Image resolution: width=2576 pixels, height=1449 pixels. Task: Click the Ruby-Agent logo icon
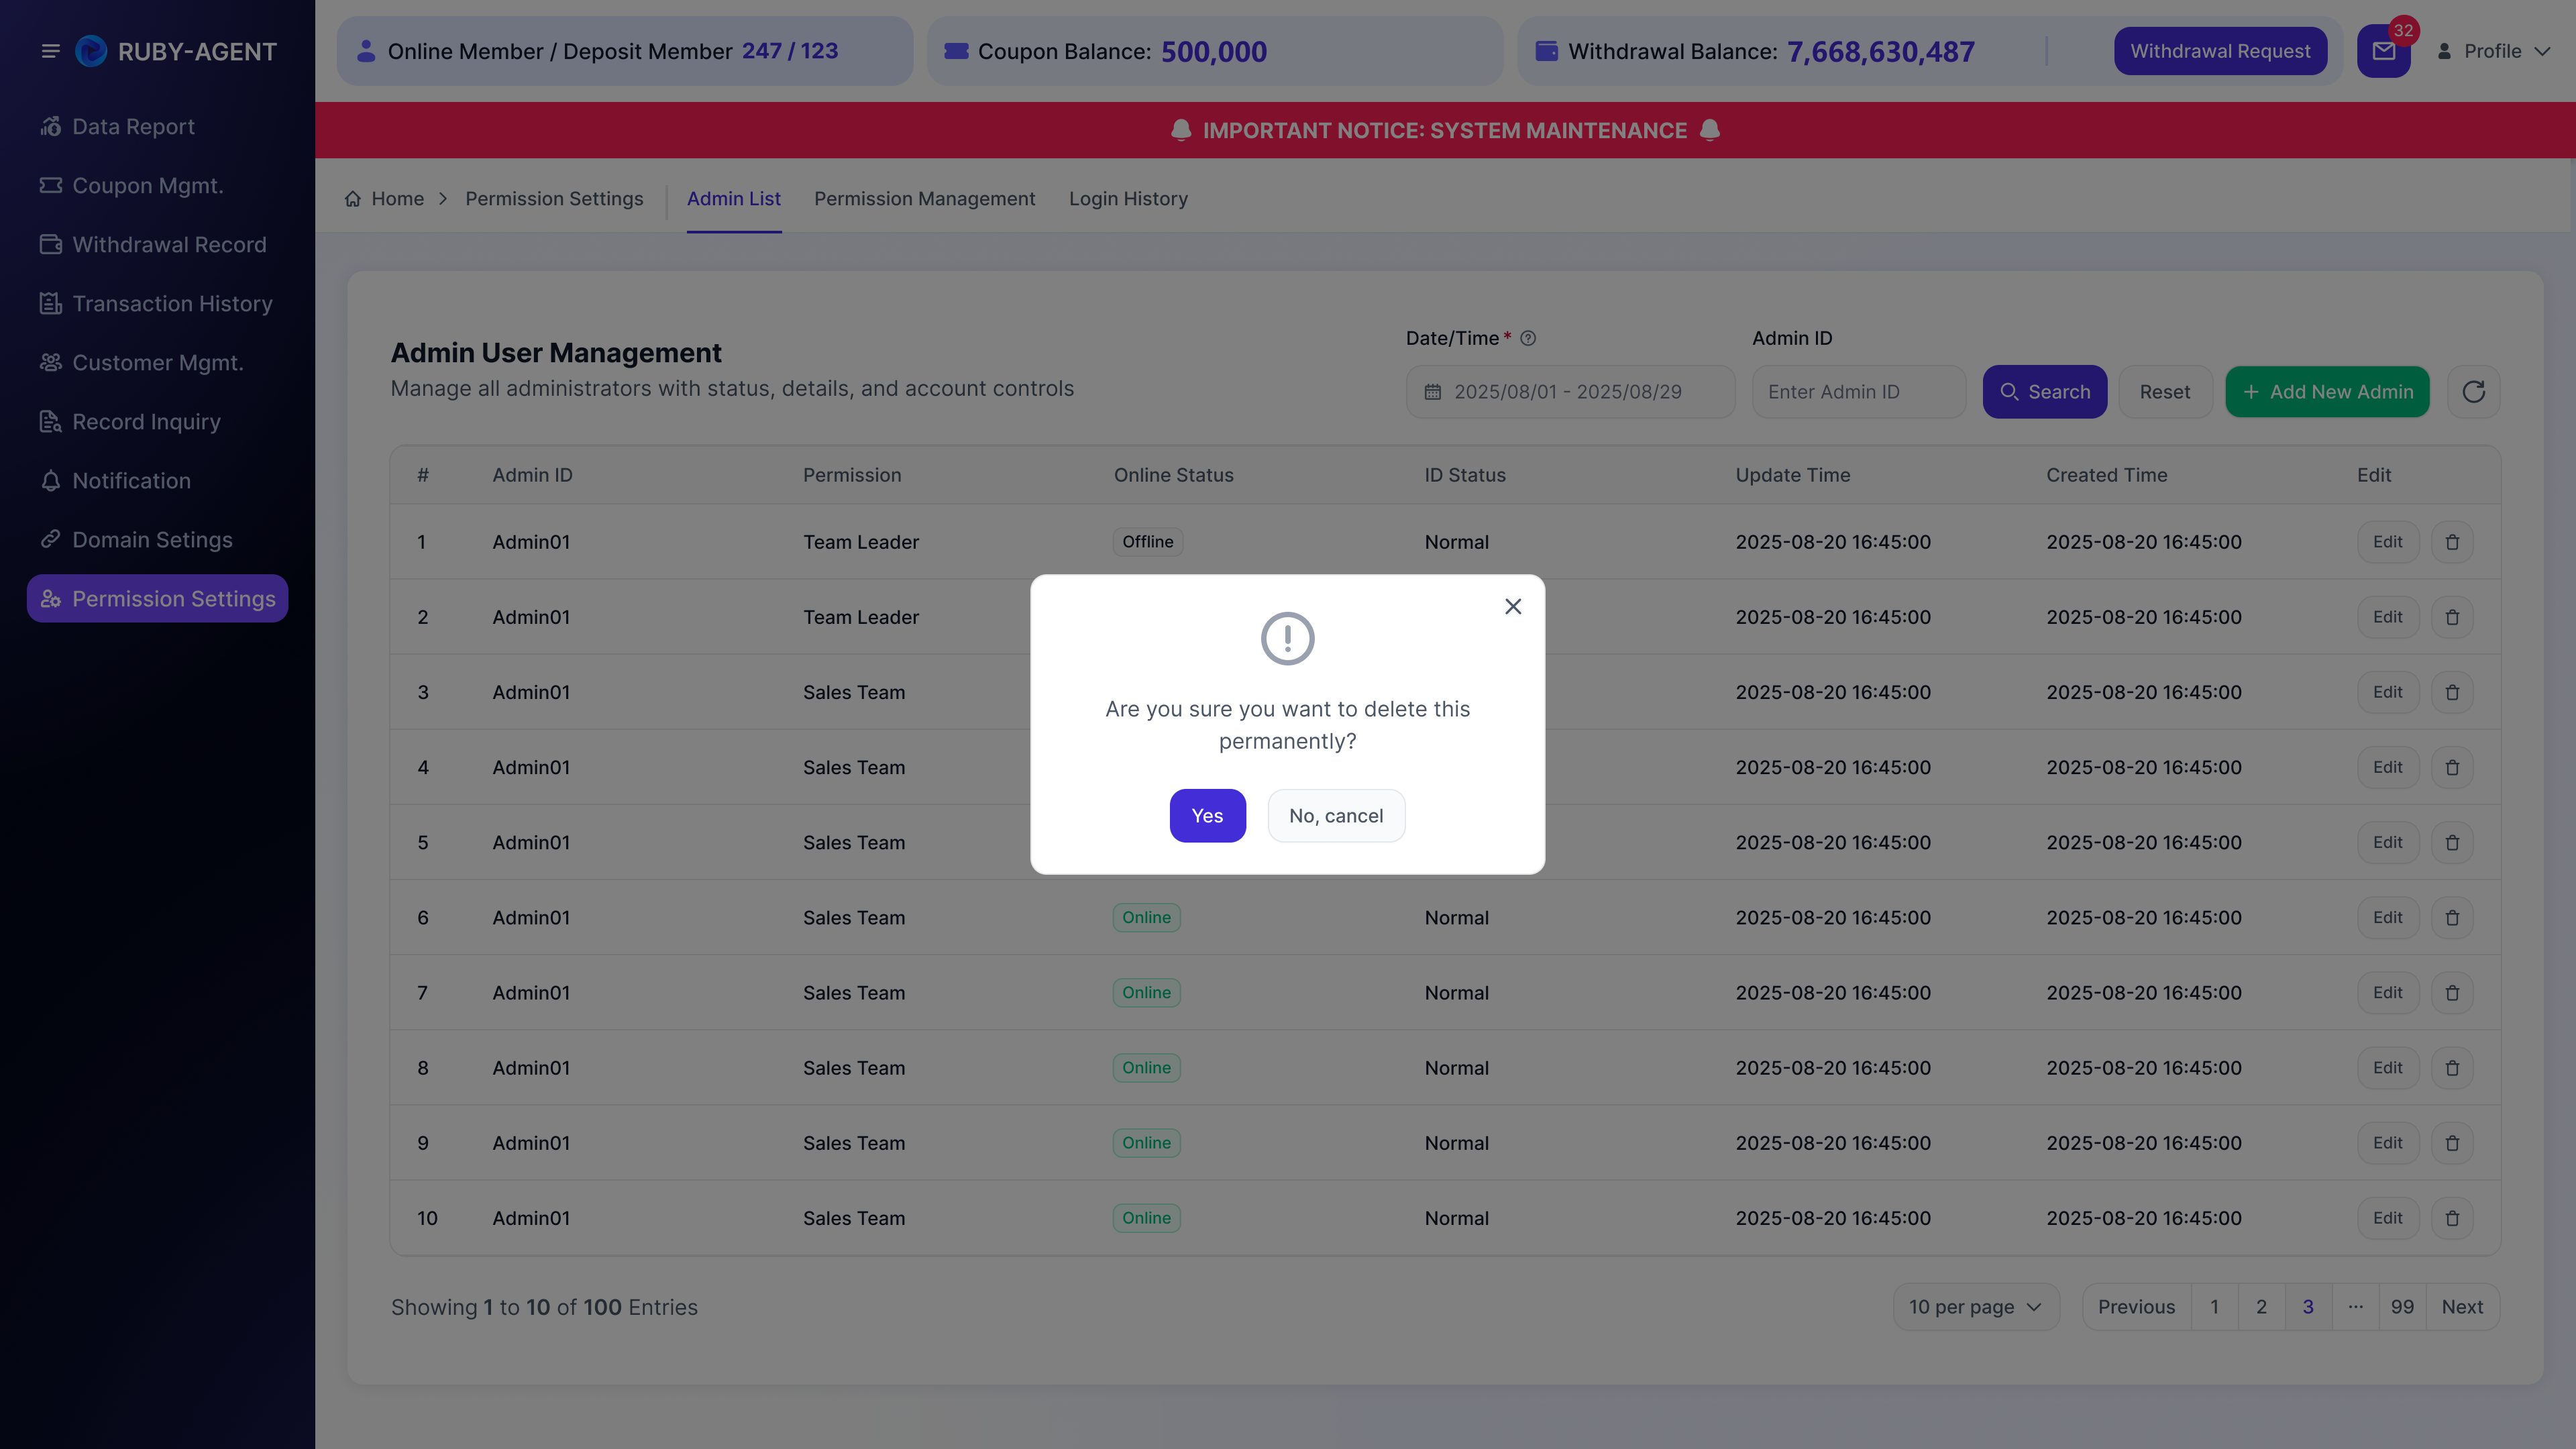point(91,51)
